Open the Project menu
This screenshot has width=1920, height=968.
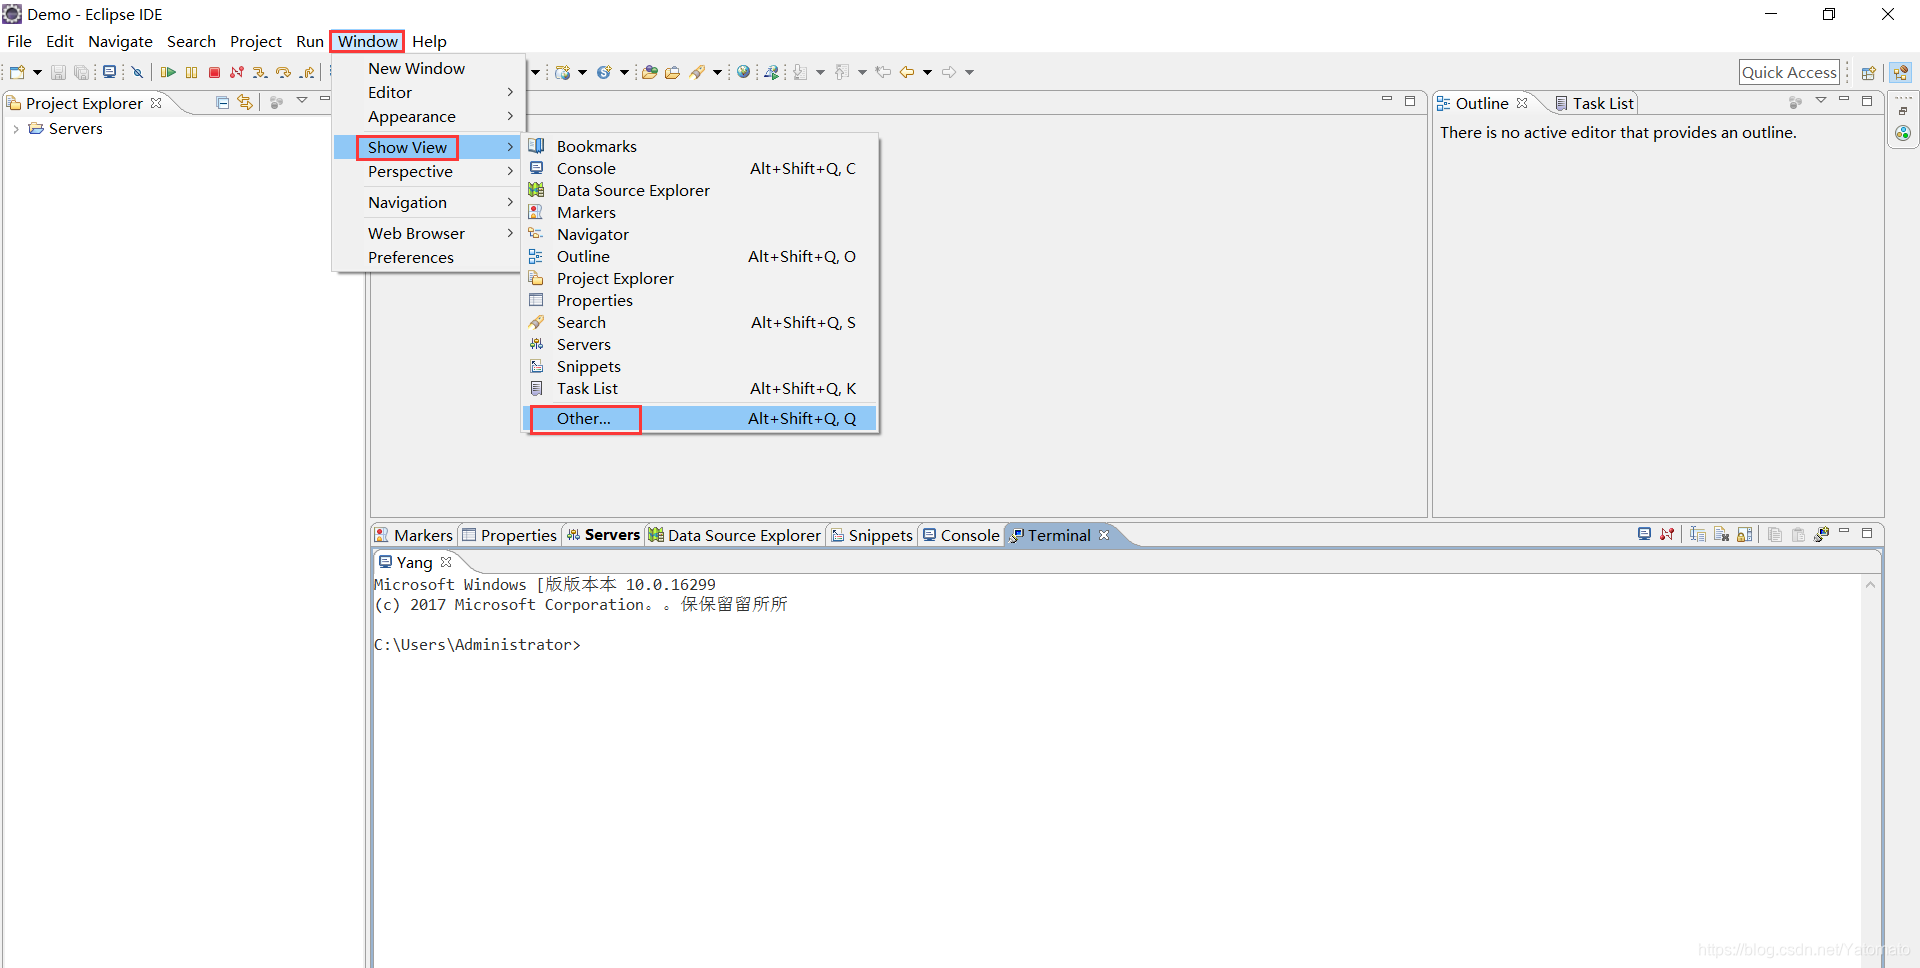[x=256, y=41]
